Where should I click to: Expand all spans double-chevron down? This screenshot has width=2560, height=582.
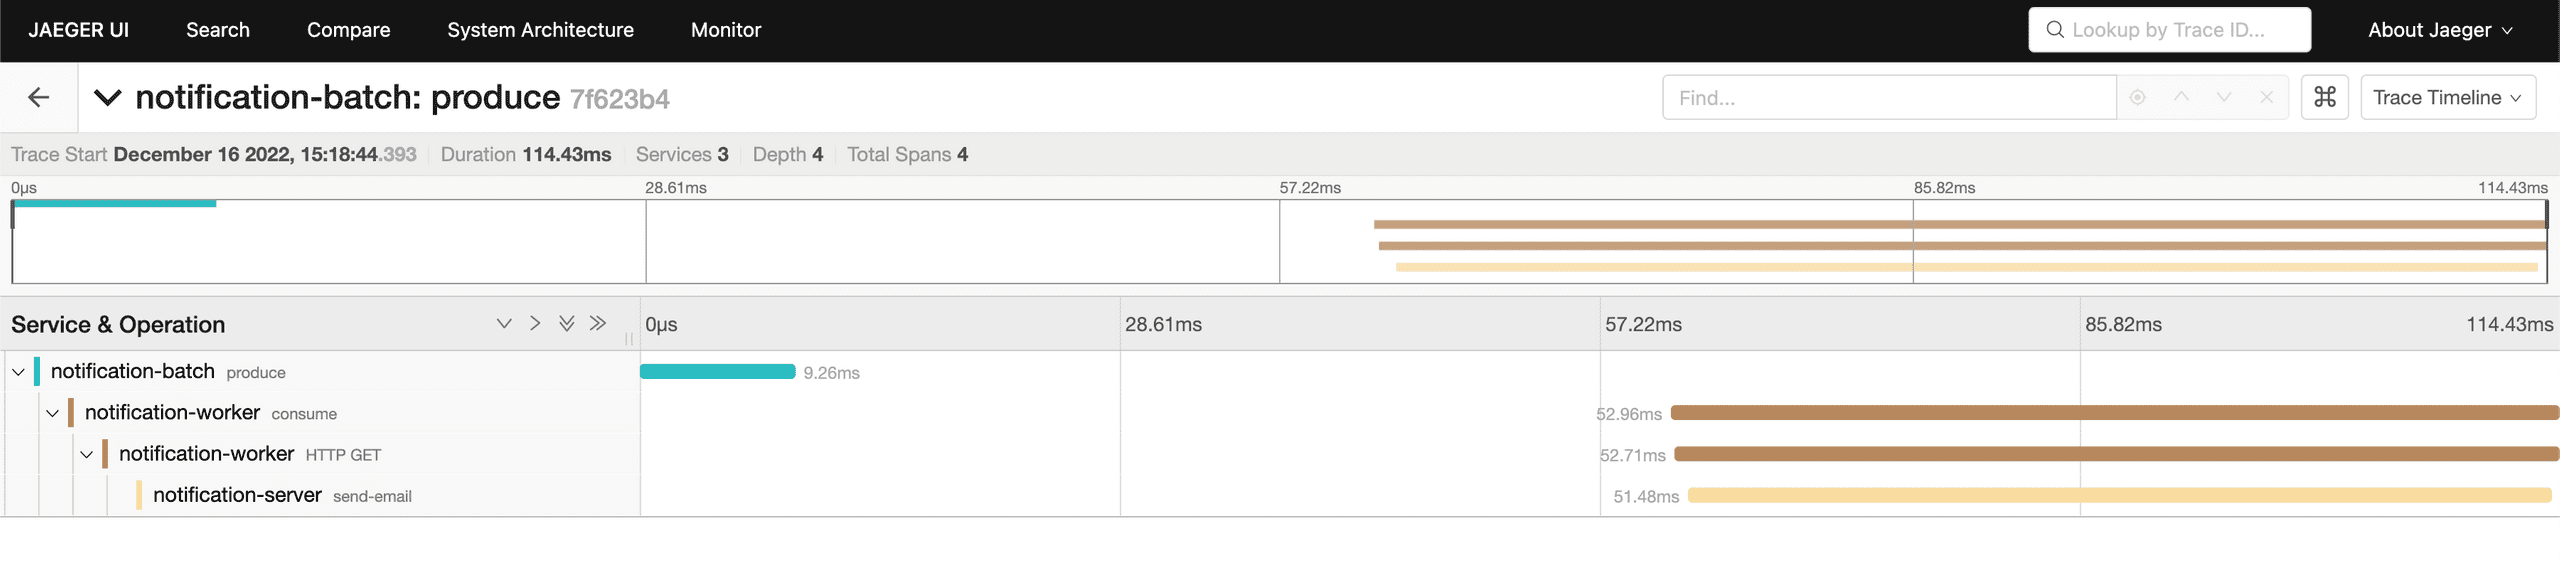click(567, 323)
